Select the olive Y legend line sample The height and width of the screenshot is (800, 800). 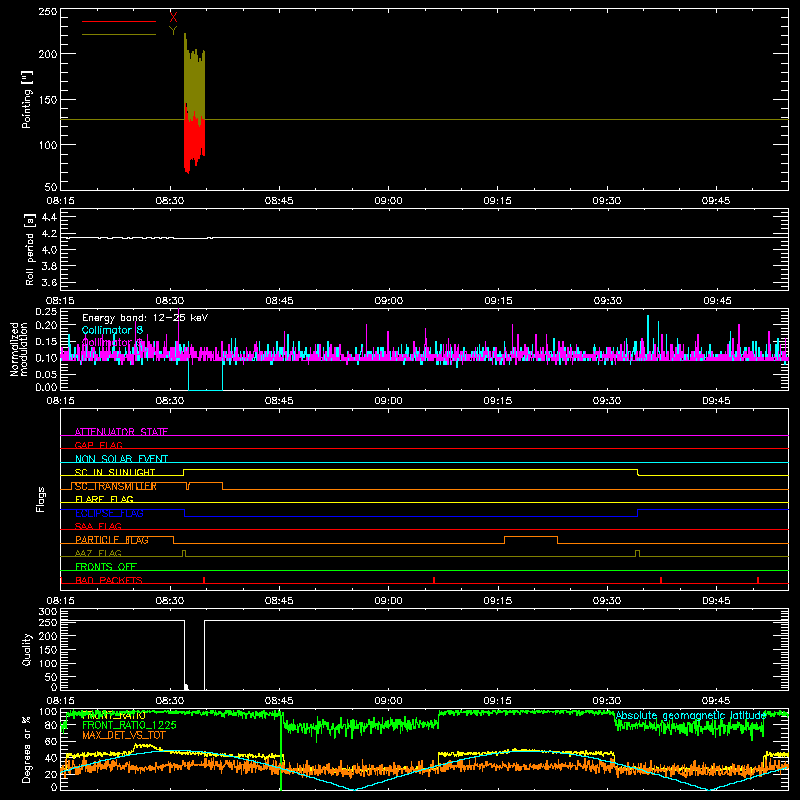(x=119, y=35)
